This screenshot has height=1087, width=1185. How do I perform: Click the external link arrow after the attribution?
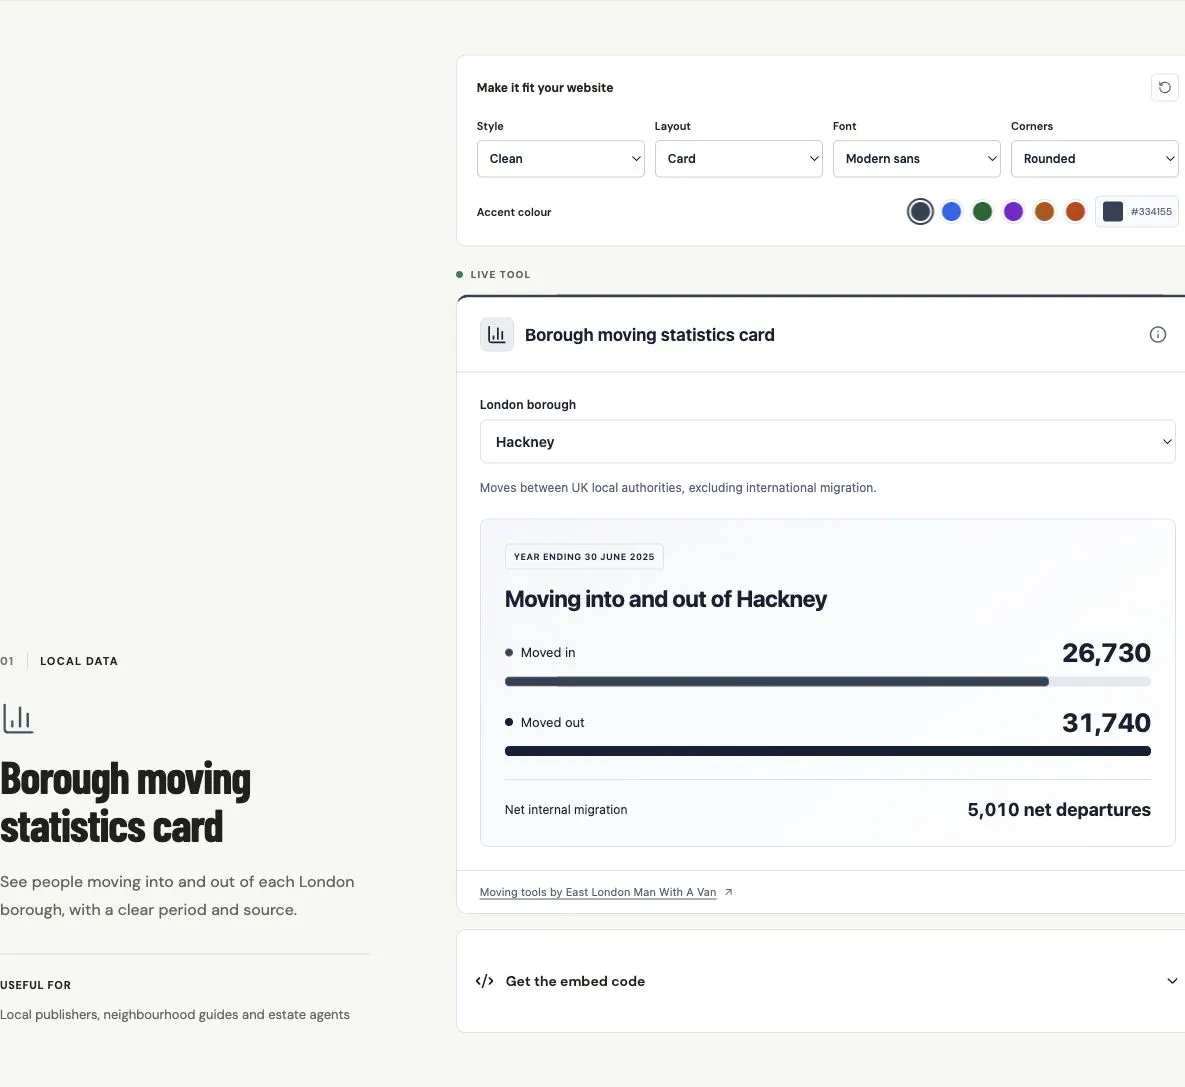tap(729, 892)
